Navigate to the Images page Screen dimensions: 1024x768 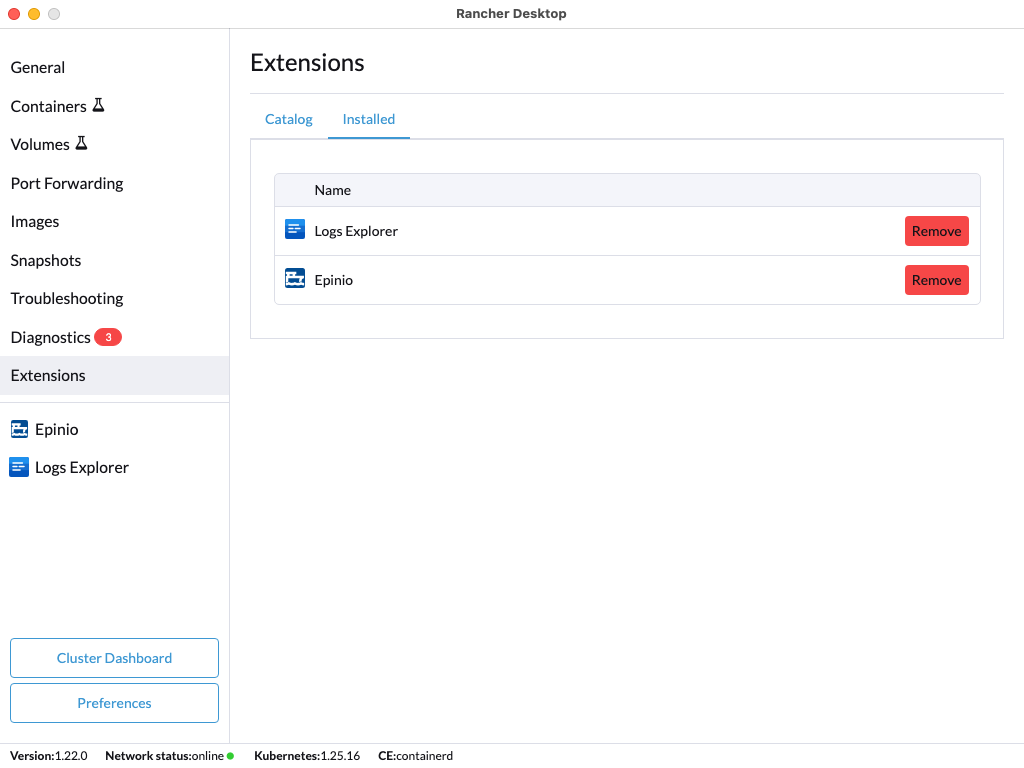click(x=35, y=222)
